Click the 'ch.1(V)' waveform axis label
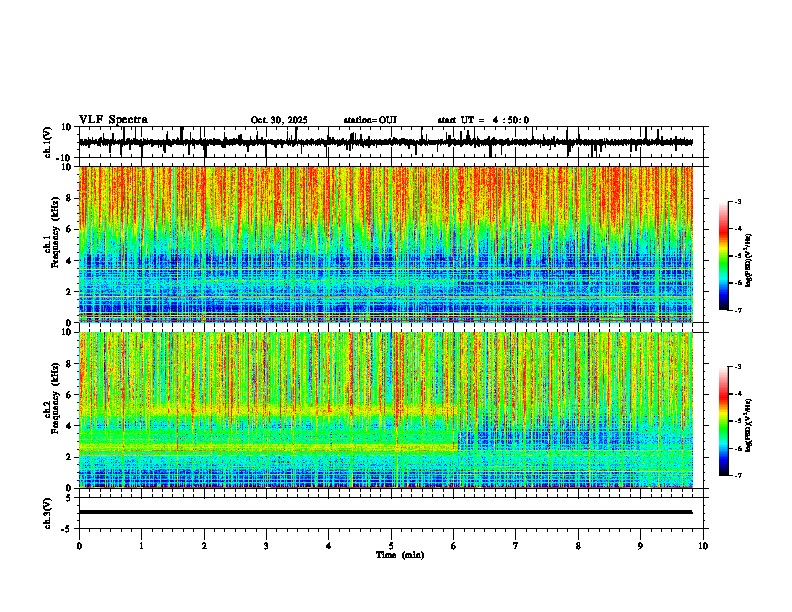 pos(48,142)
